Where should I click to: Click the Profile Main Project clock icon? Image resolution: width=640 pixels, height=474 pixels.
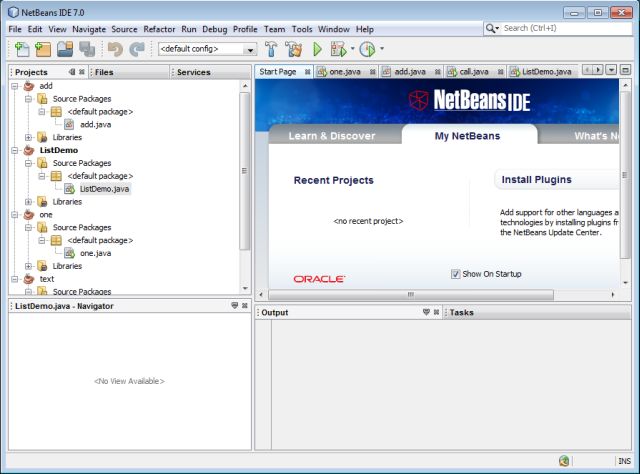tap(367, 49)
